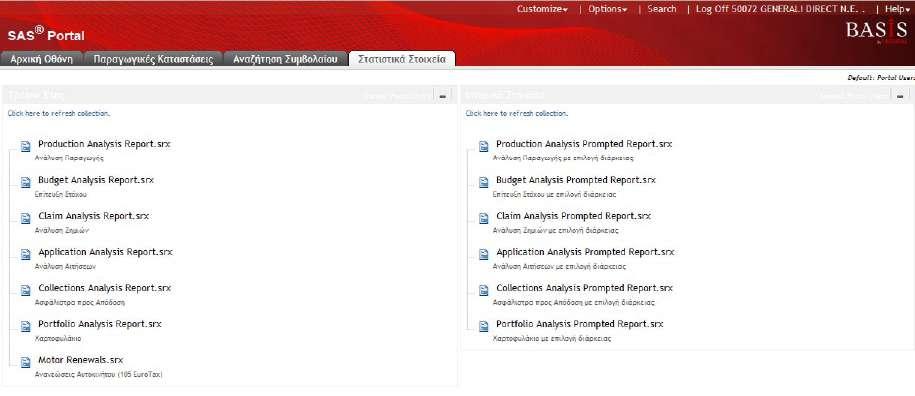The height and width of the screenshot is (396, 915).
Task: Click the Motor Renewals.srx file icon
Action: [x=26, y=363]
